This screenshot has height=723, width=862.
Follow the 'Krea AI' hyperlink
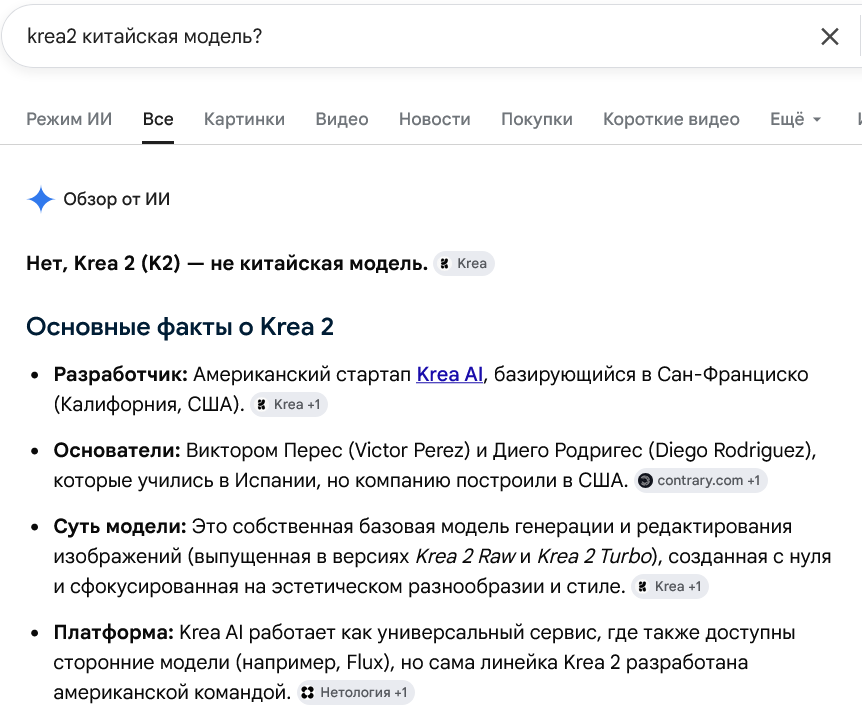point(450,374)
